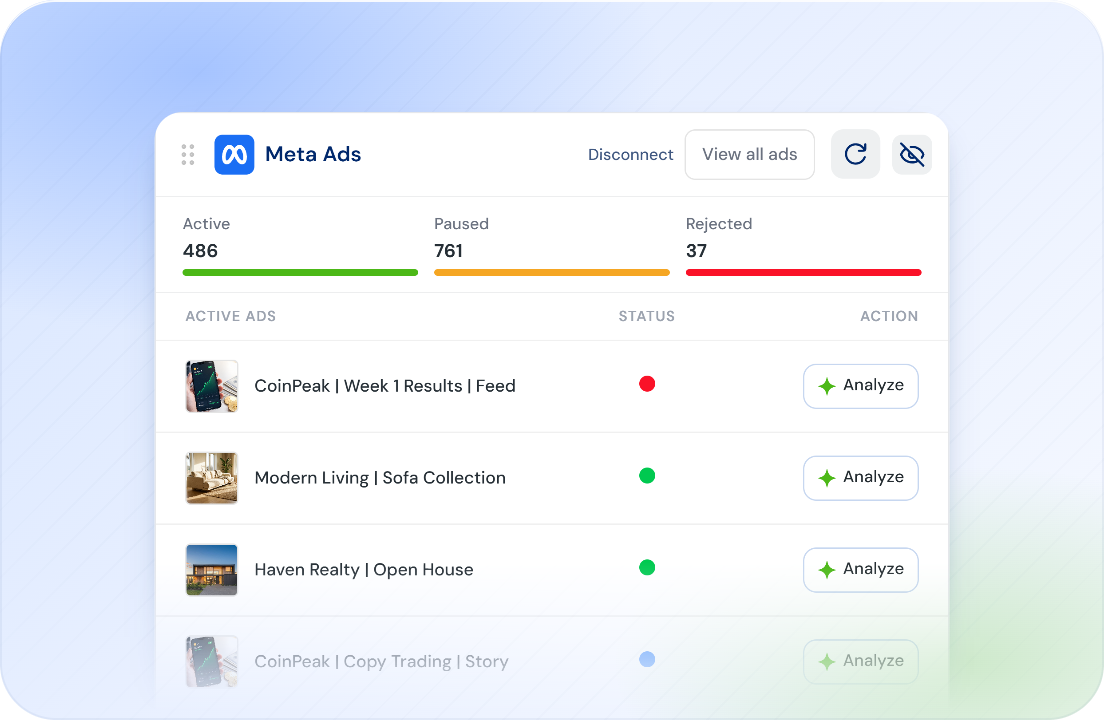Viewport: 1104px width, 720px height.
Task: Analyze CoinPeak Copy Trading Story ad
Action: point(860,662)
